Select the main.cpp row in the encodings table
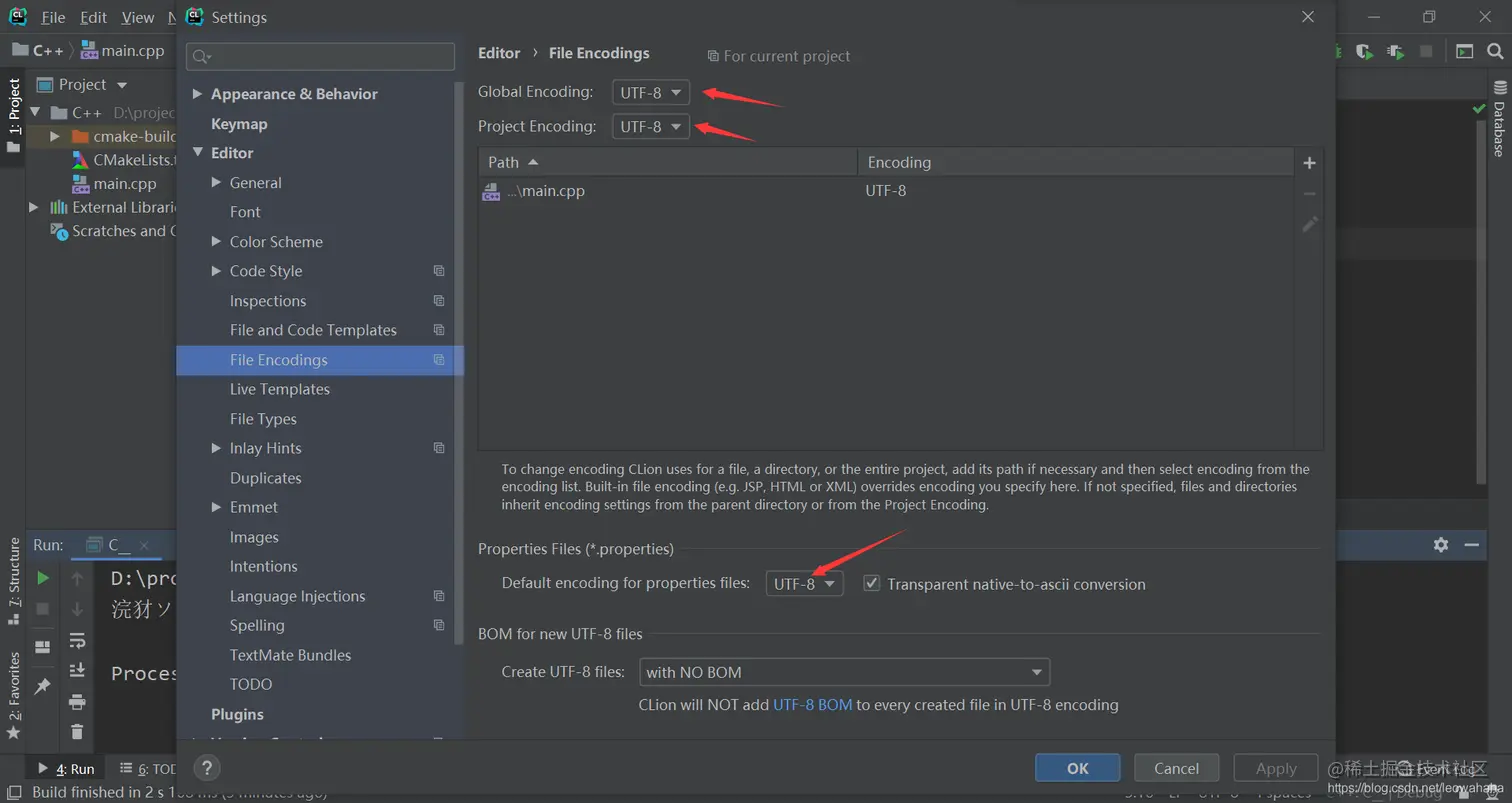The height and width of the screenshot is (803, 1512). coord(886,191)
